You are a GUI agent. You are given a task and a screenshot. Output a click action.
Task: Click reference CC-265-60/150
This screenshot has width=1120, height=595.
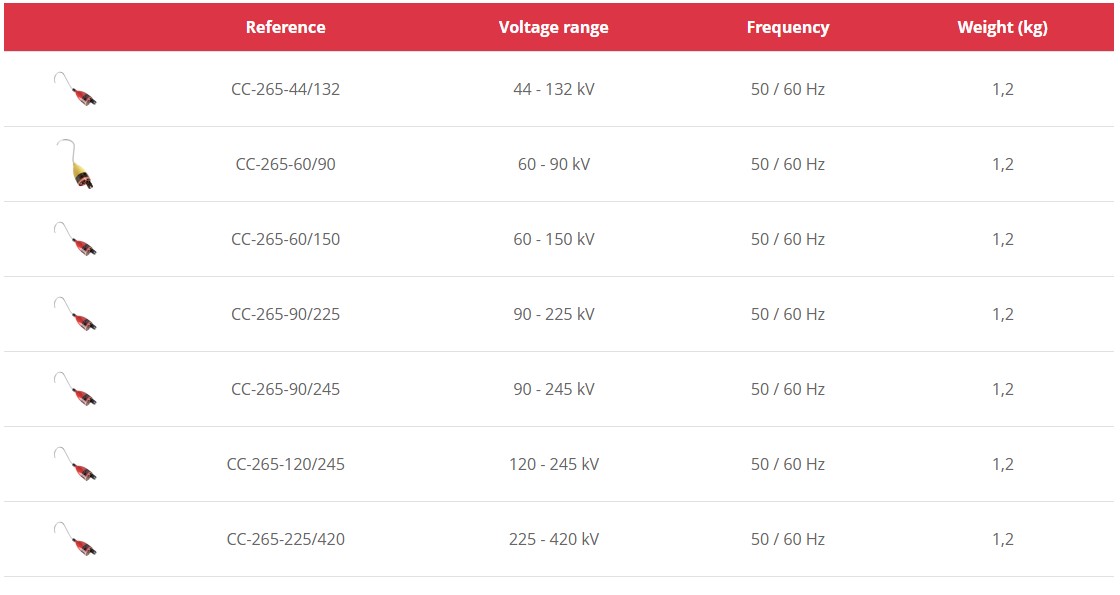285,239
